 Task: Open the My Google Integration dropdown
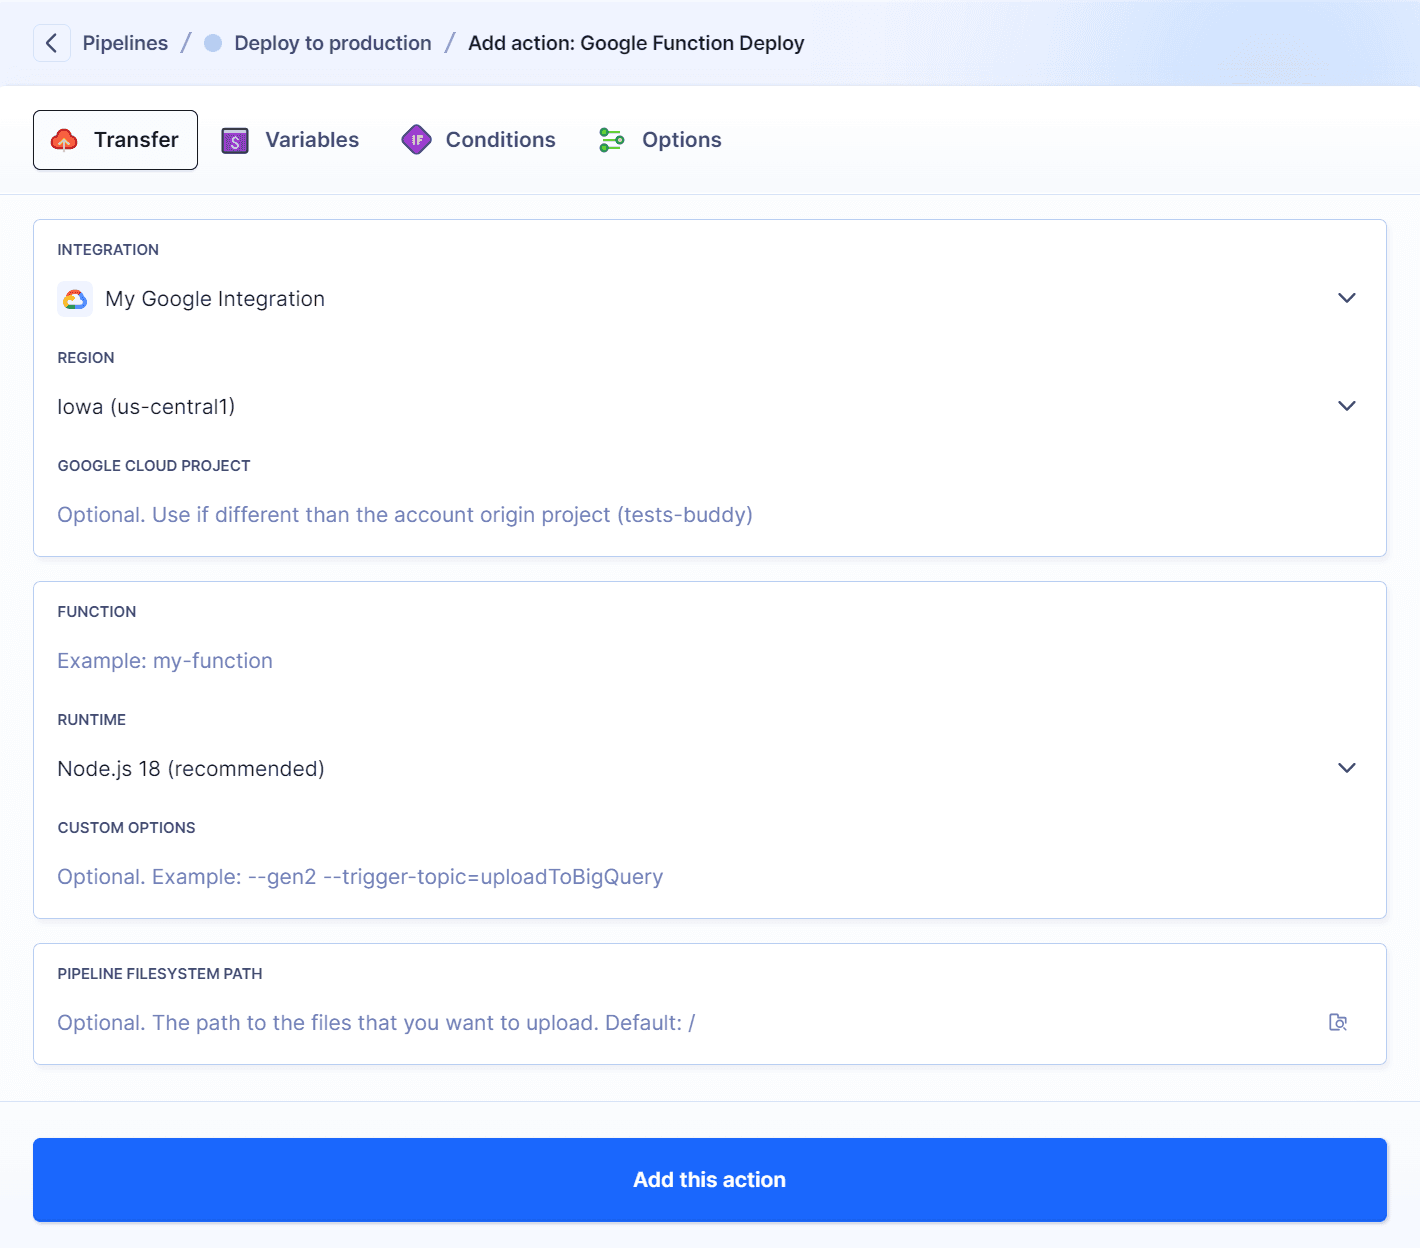pos(1347,298)
